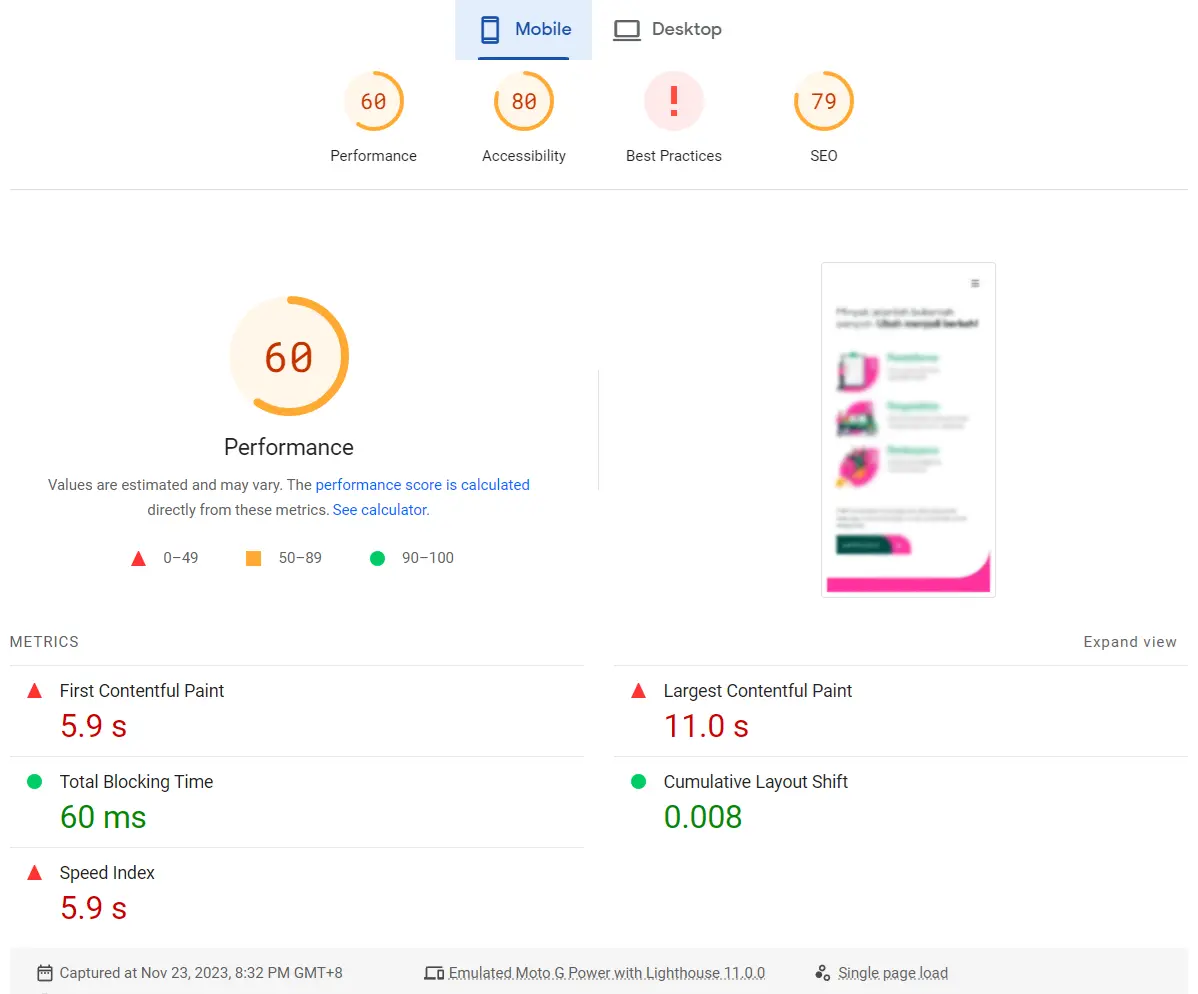Click the Best Practices warning icon

(x=673, y=102)
